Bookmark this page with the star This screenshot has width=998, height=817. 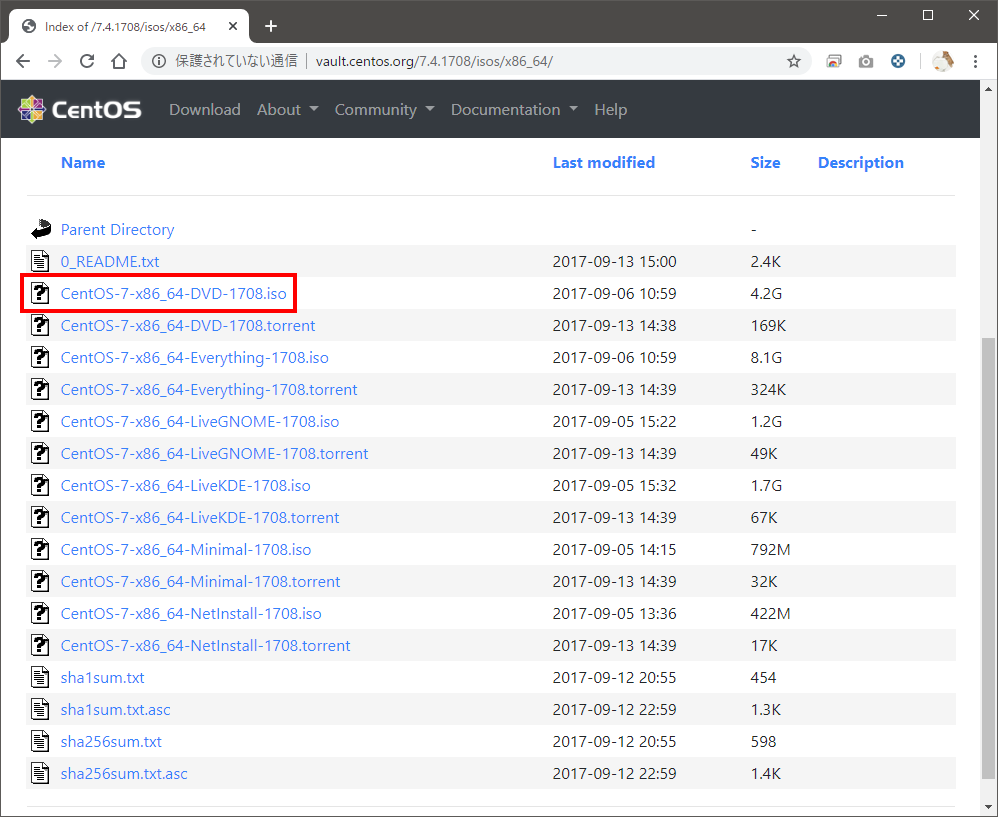(793, 61)
